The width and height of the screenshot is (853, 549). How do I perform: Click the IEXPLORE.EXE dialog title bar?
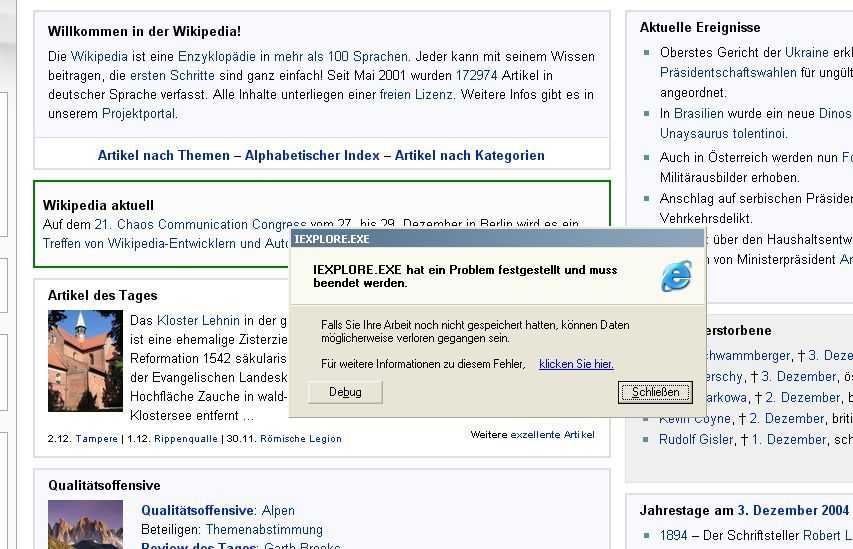pyautogui.click(x=497, y=239)
